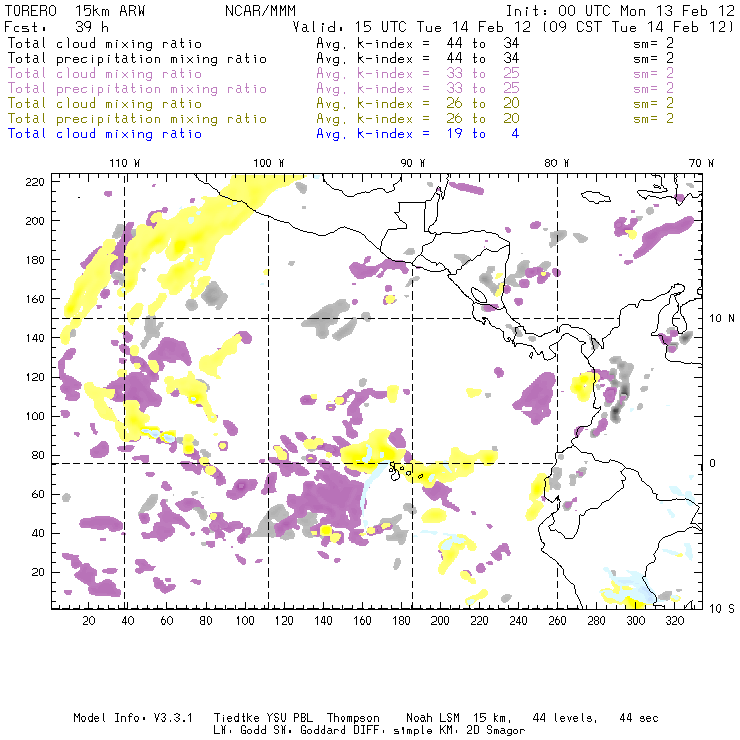
Task: Click purple 'Total cloud mixing ratio' legend entry
Action: [105, 74]
